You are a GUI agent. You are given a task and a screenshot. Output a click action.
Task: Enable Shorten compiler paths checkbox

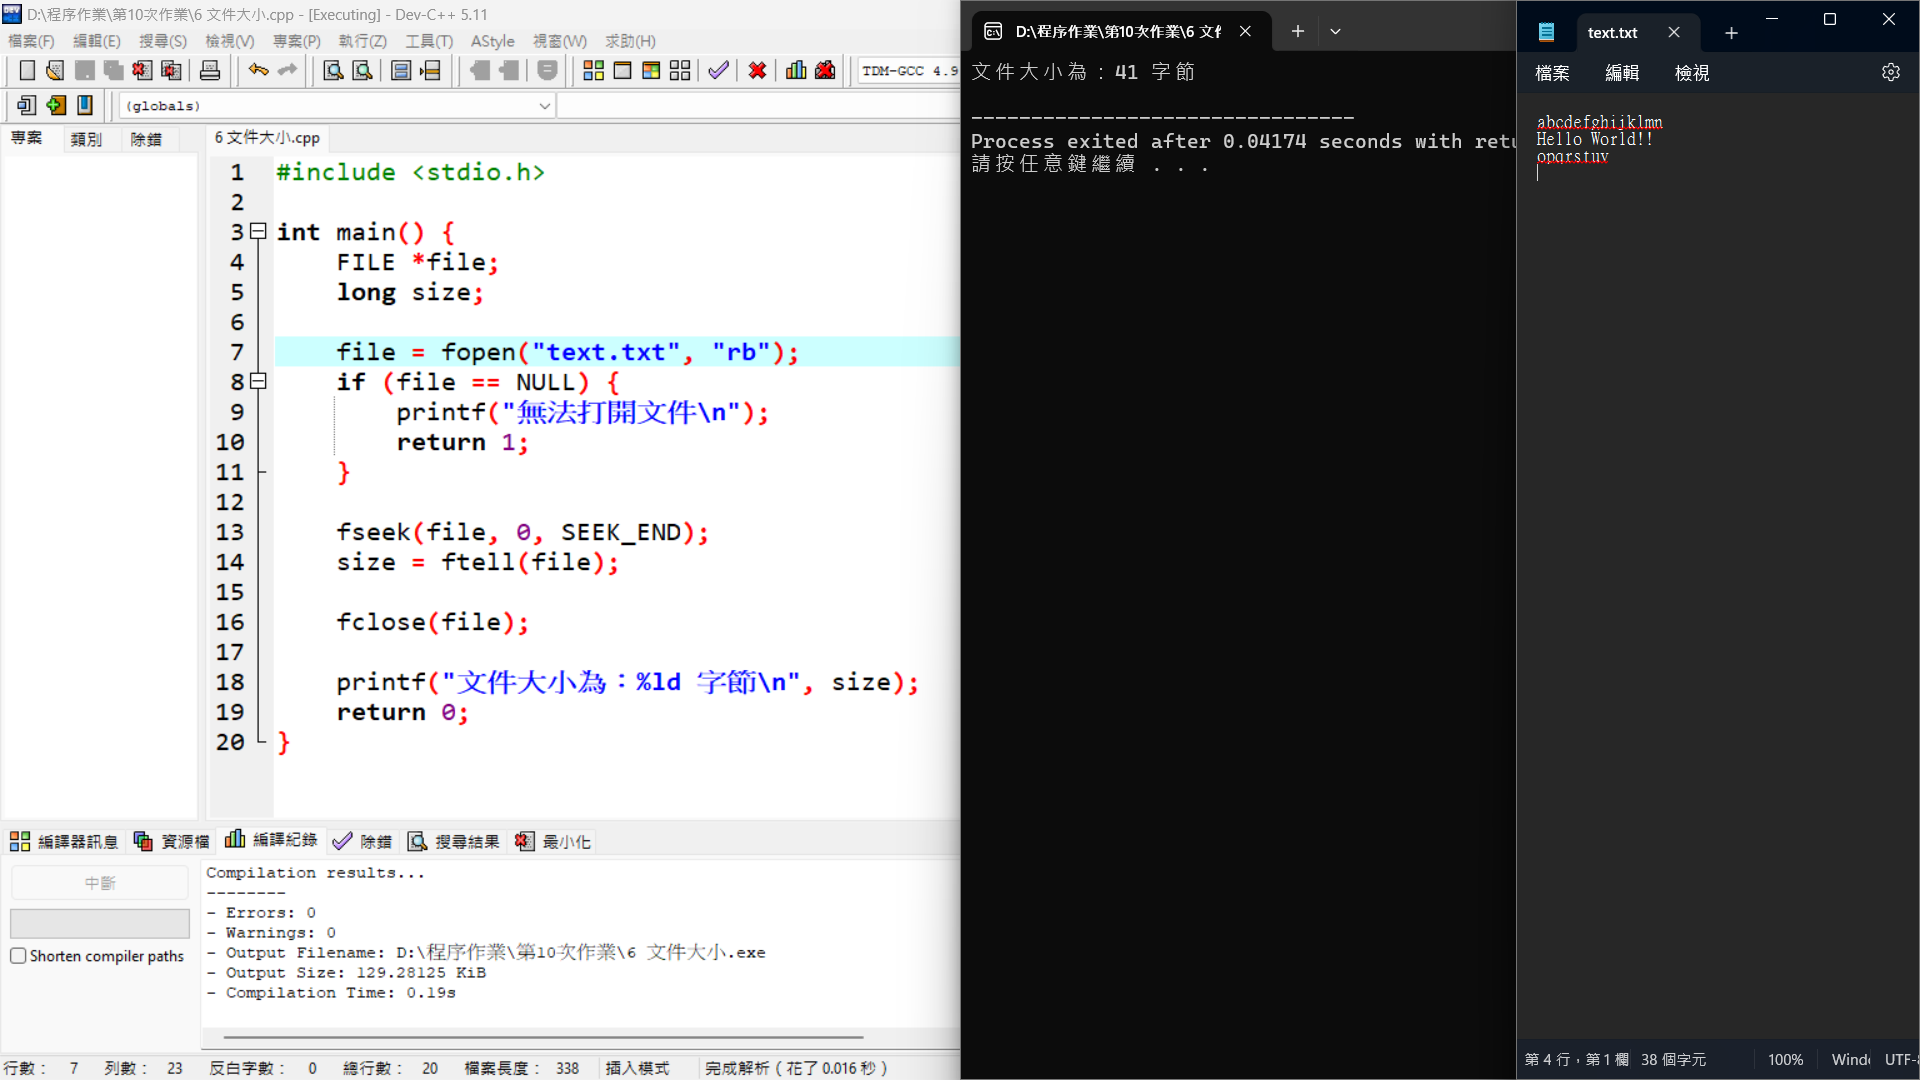18,956
